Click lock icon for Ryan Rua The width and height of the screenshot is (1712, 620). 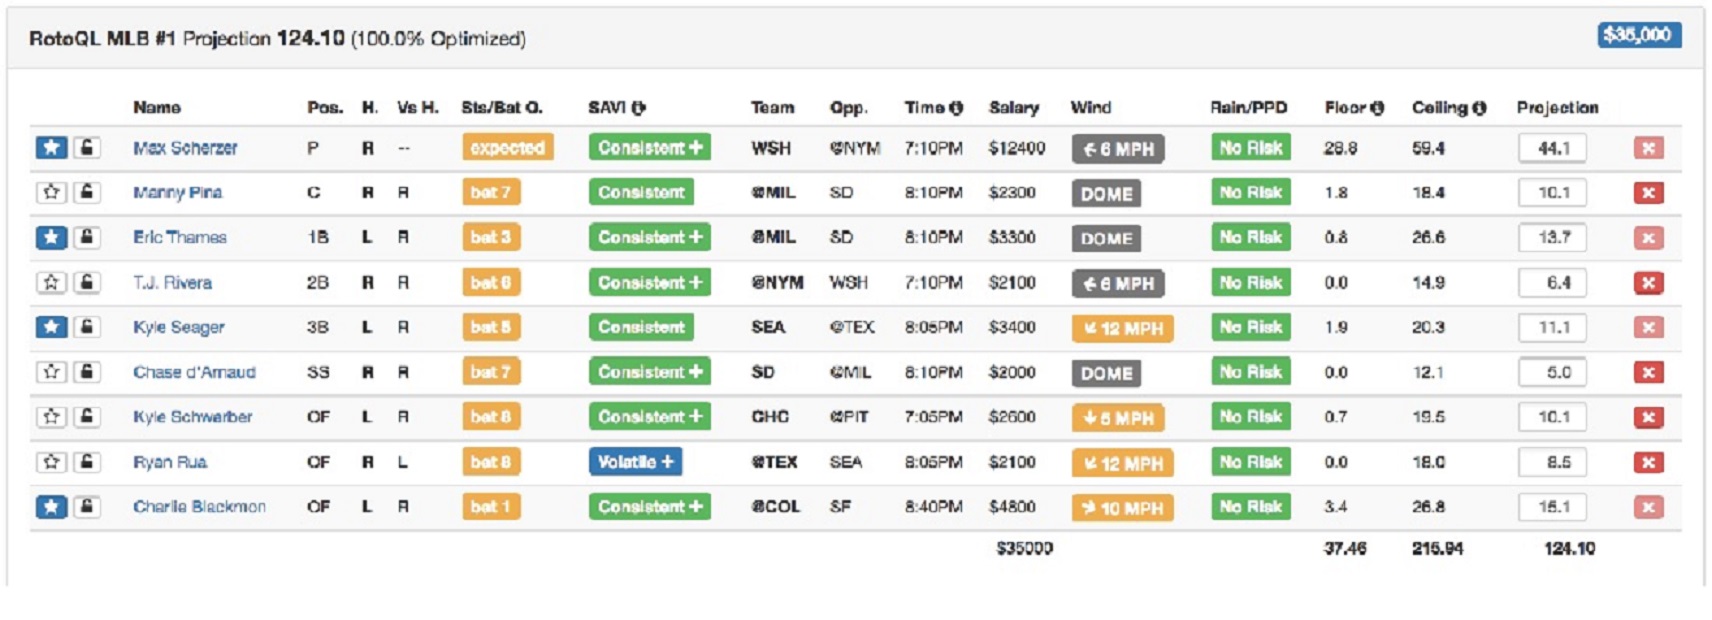click(87, 462)
